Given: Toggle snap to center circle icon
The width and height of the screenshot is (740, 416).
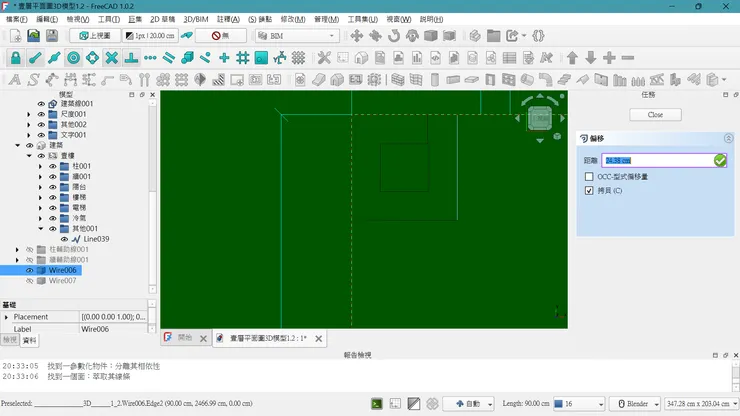Looking at the screenshot, I should tap(73, 58).
